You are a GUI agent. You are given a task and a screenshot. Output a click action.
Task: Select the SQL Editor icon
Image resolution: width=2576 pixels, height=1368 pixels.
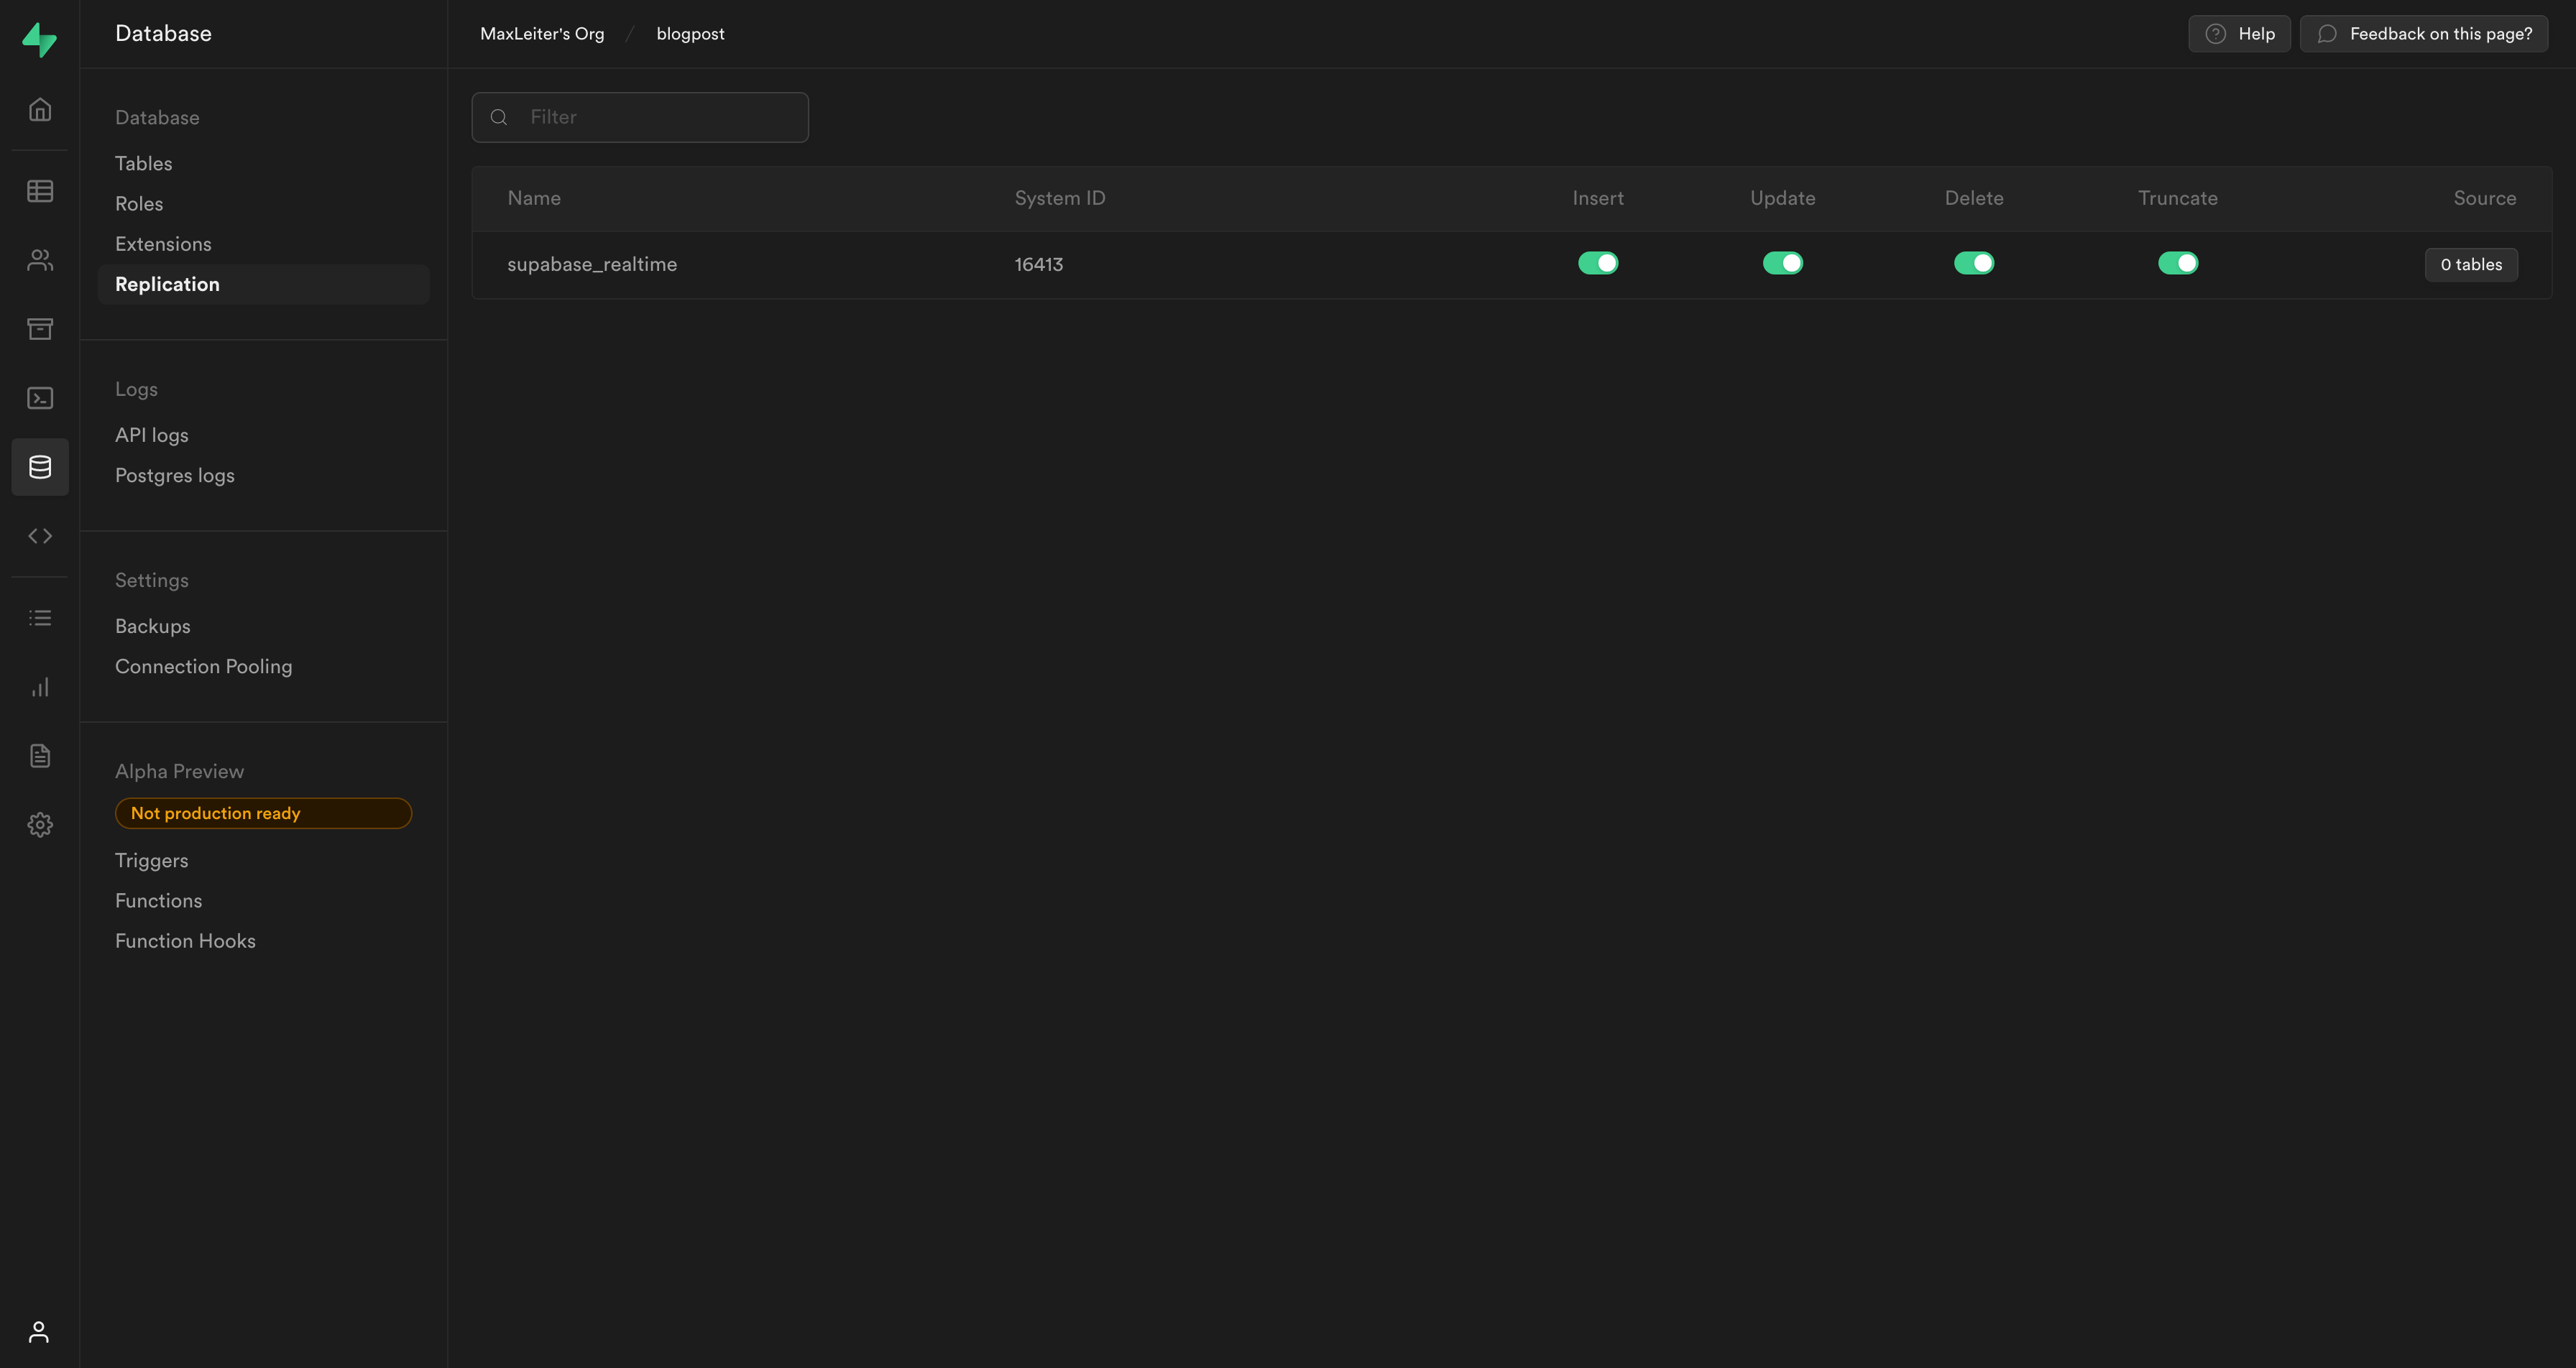[40, 397]
